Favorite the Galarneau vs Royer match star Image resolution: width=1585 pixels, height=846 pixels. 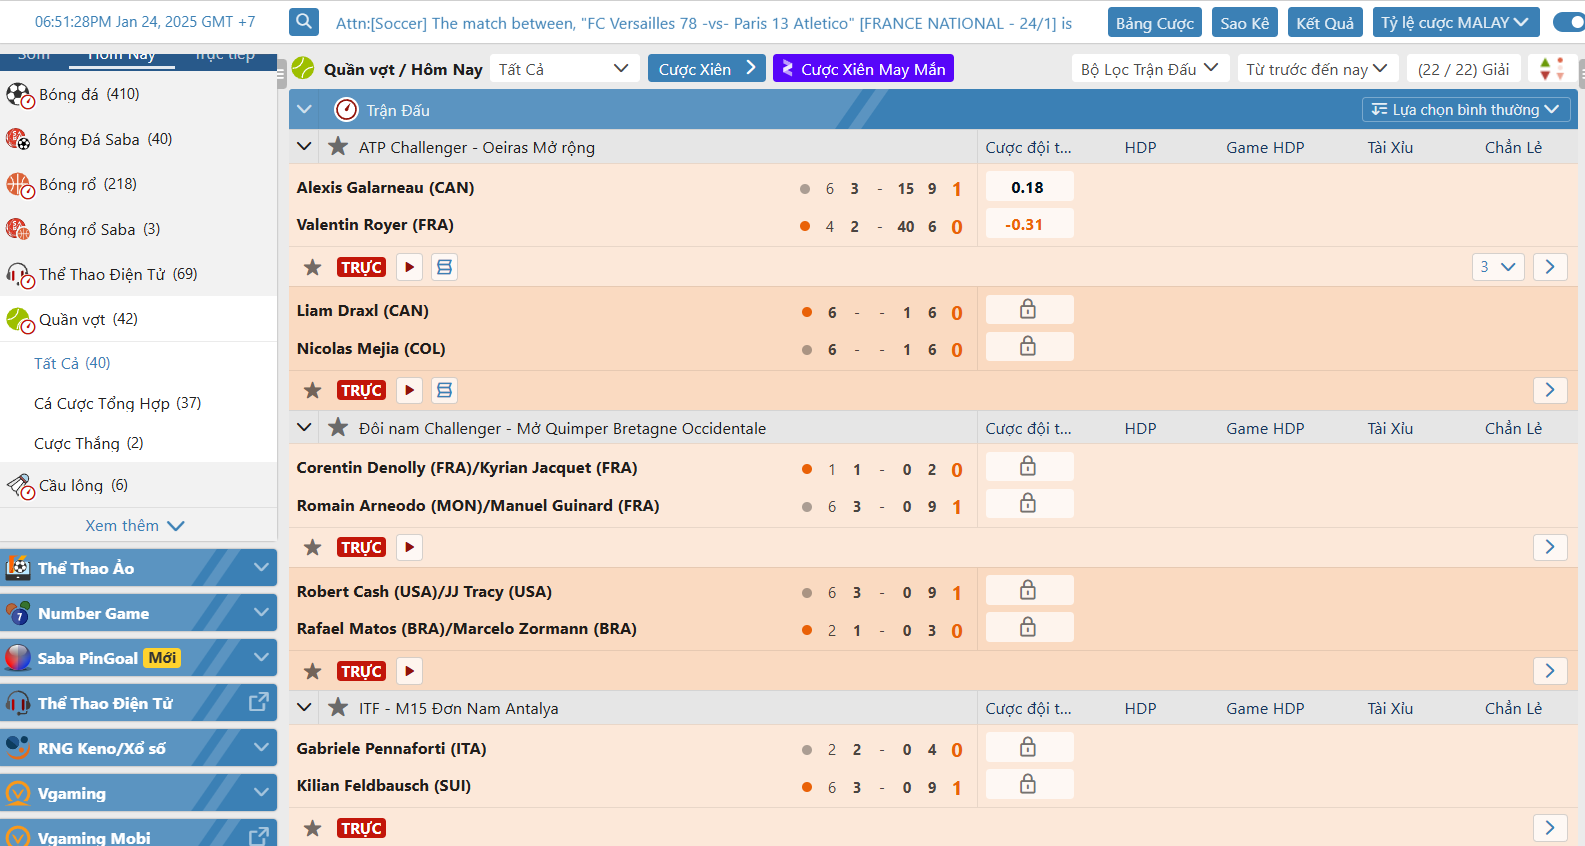tap(313, 267)
